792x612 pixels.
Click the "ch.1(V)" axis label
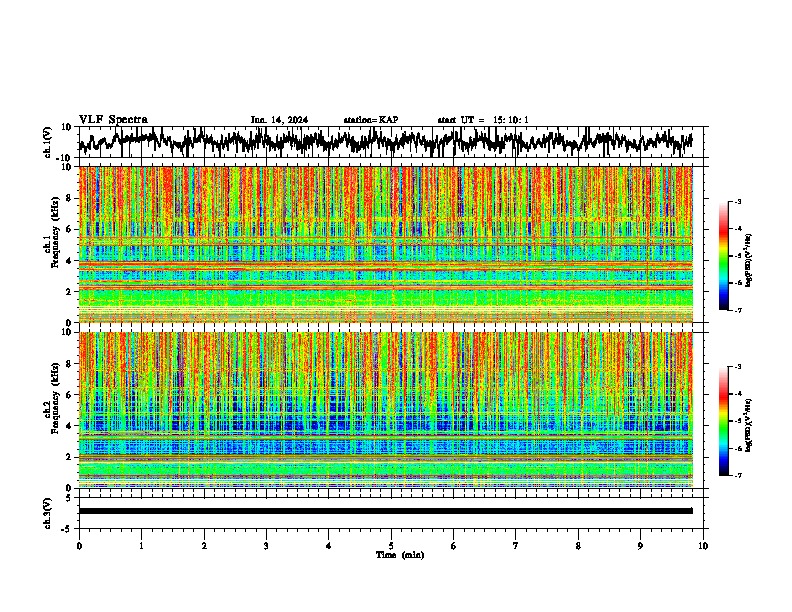click(x=48, y=142)
